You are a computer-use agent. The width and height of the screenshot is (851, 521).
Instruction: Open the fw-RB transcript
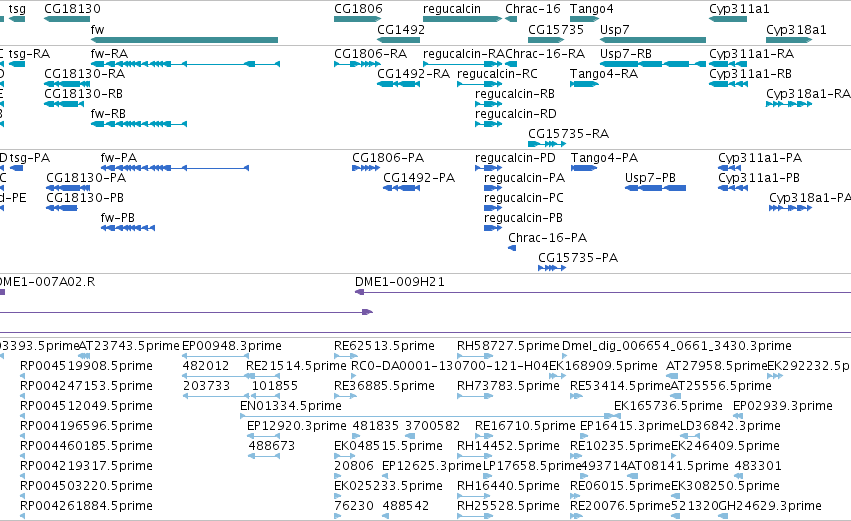[x=139, y=124]
